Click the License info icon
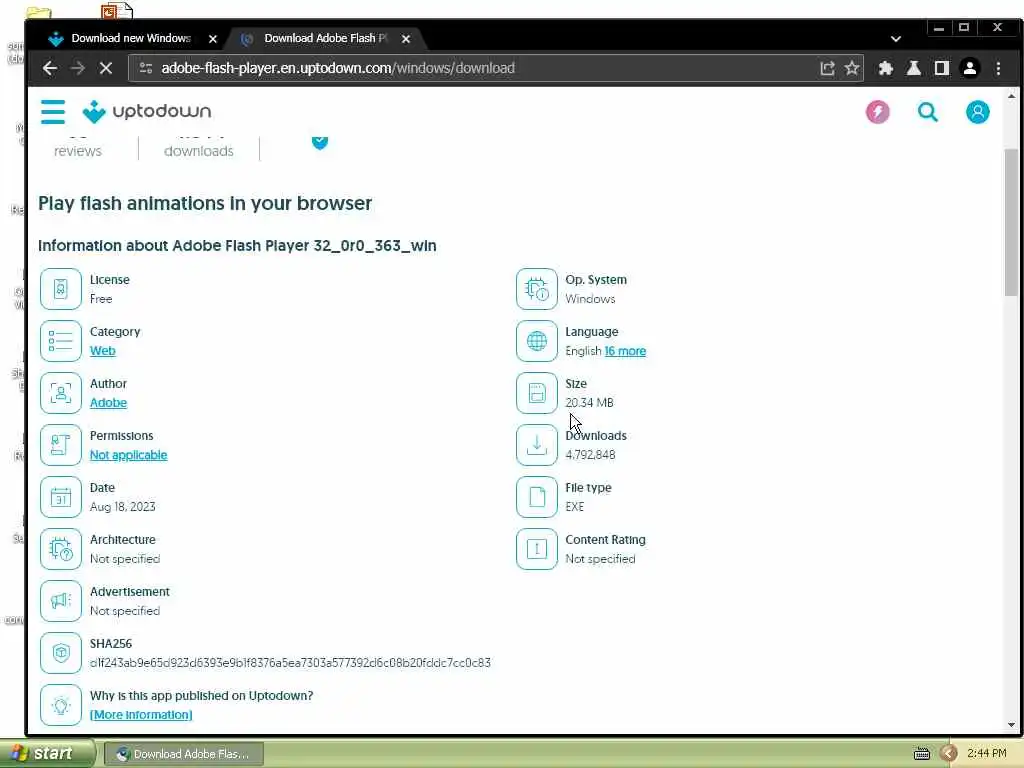Screen dimensions: 1024x768 tap(61, 289)
